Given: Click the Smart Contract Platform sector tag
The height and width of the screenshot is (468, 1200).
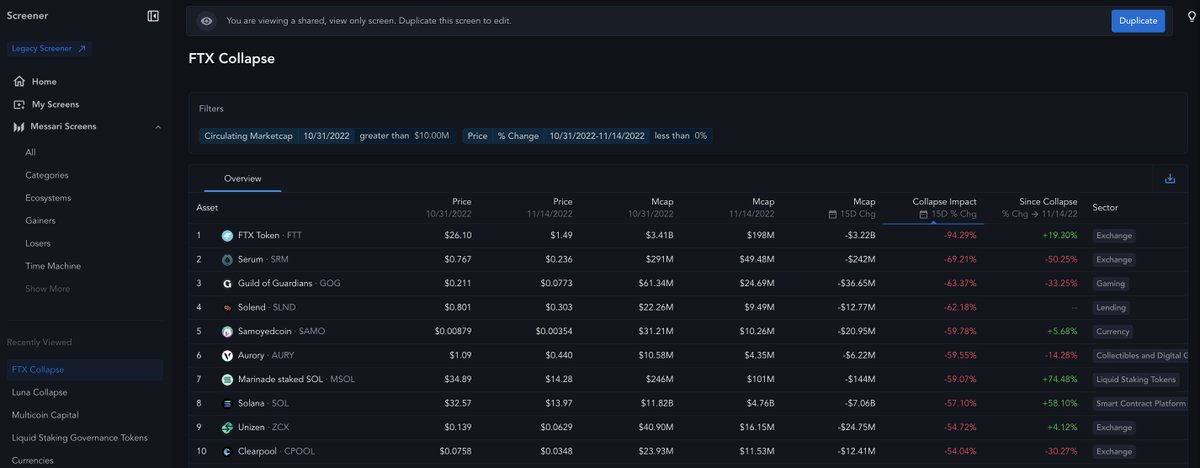Looking at the screenshot, I should [1140, 404].
